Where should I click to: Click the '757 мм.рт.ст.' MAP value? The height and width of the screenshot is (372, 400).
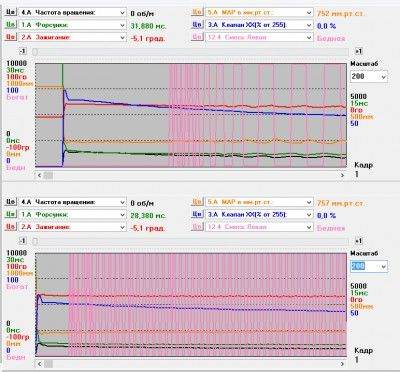340,203
